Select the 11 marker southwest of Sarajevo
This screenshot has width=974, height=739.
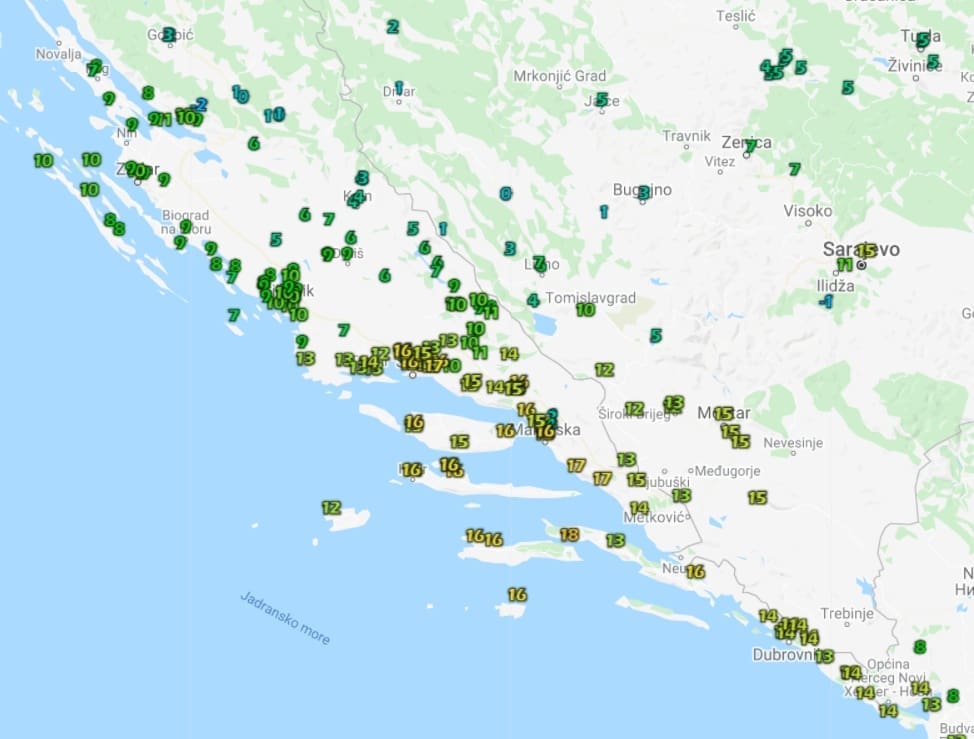pyautogui.click(x=845, y=265)
